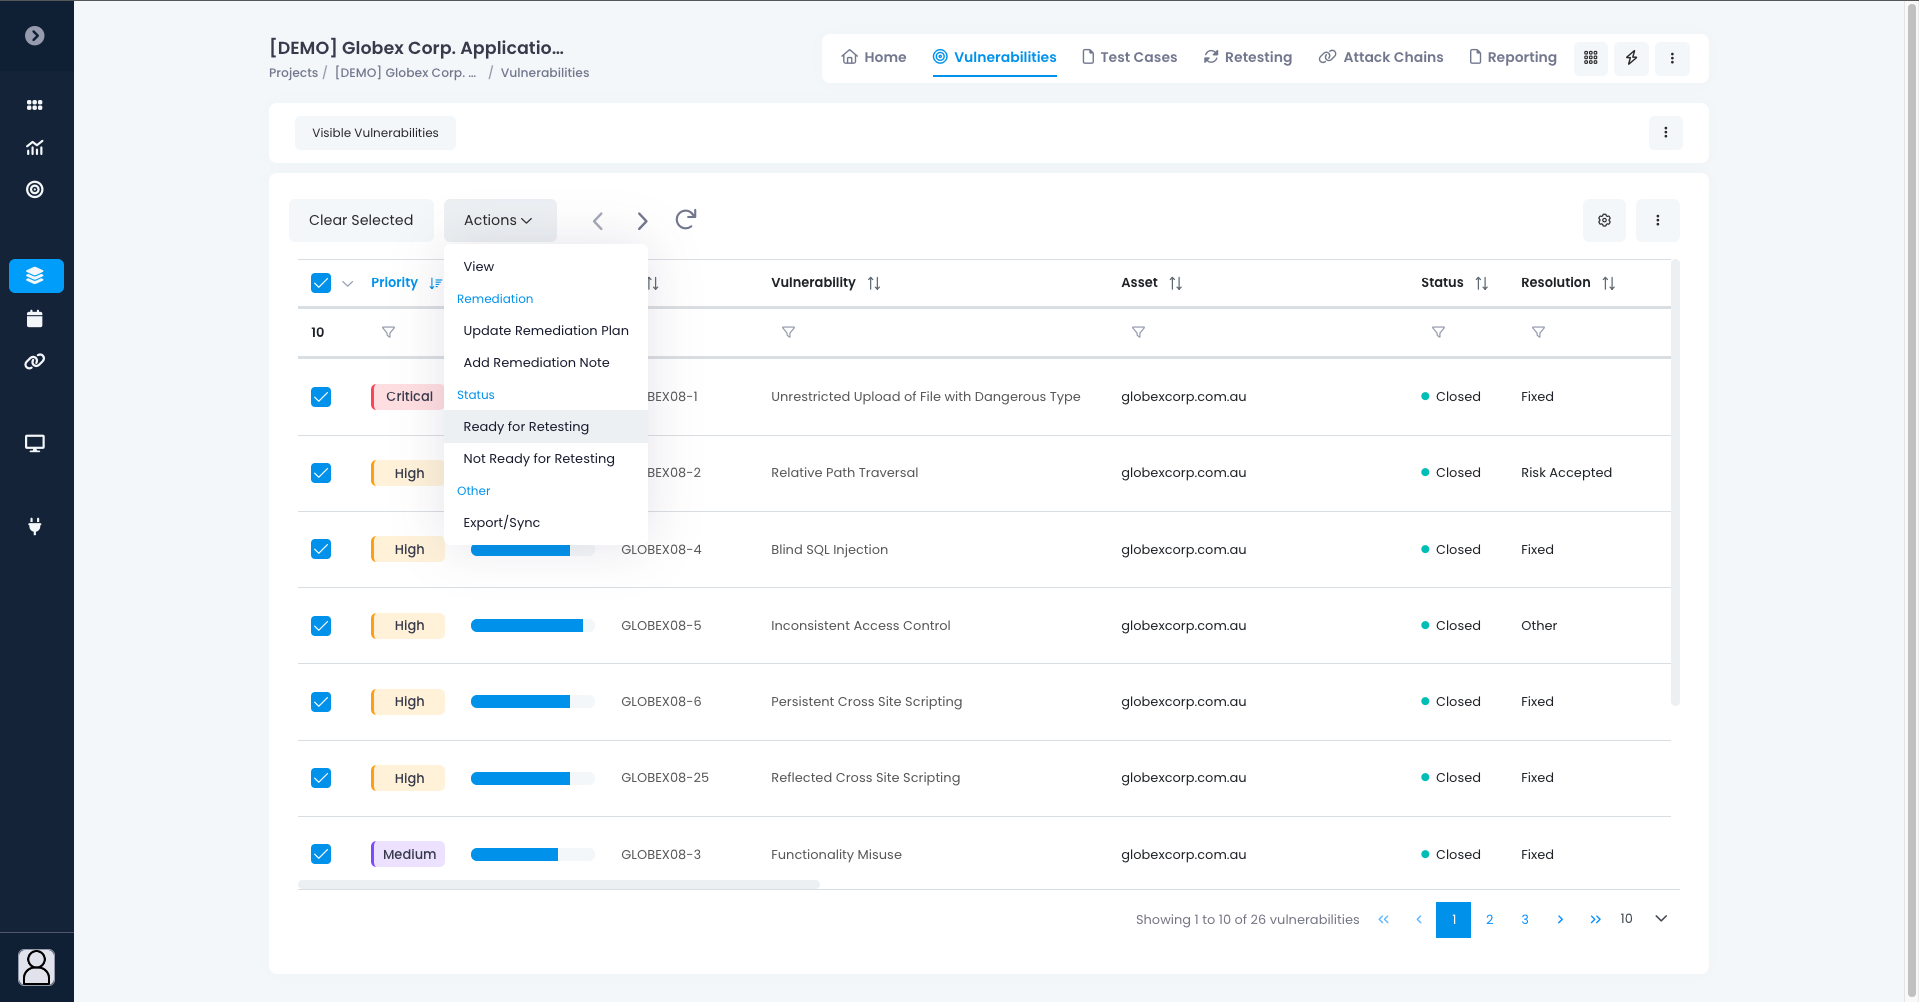The width and height of the screenshot is (1919, 1002).
Task: Click the lightning bolt quick actions icon
Action: tap(1631, 58)
